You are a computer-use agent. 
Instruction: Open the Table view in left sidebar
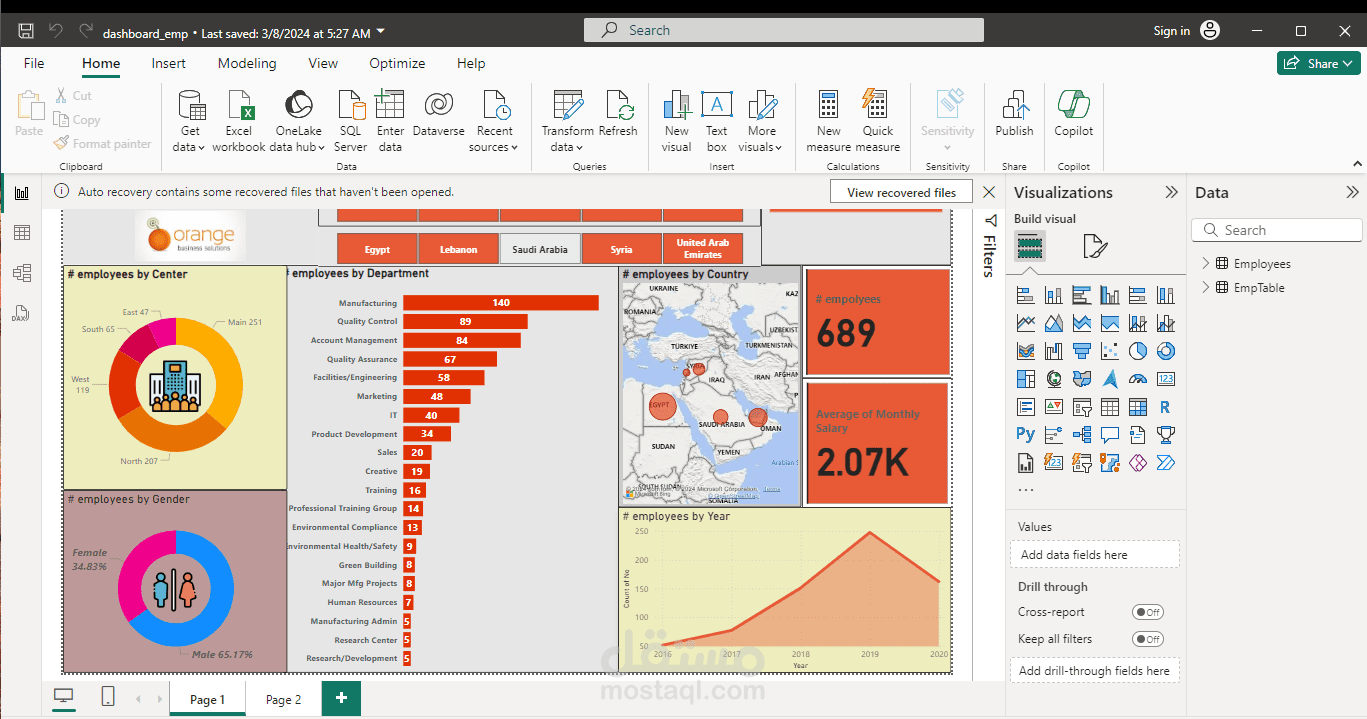tap(21, 233)
